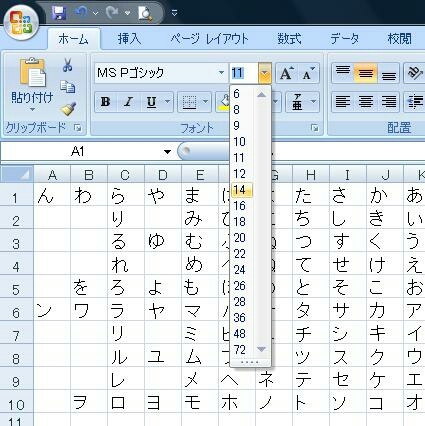Cut selection with scissors icon
The width and height of the screenshot is (425, 426).
[x=68, y=65]
